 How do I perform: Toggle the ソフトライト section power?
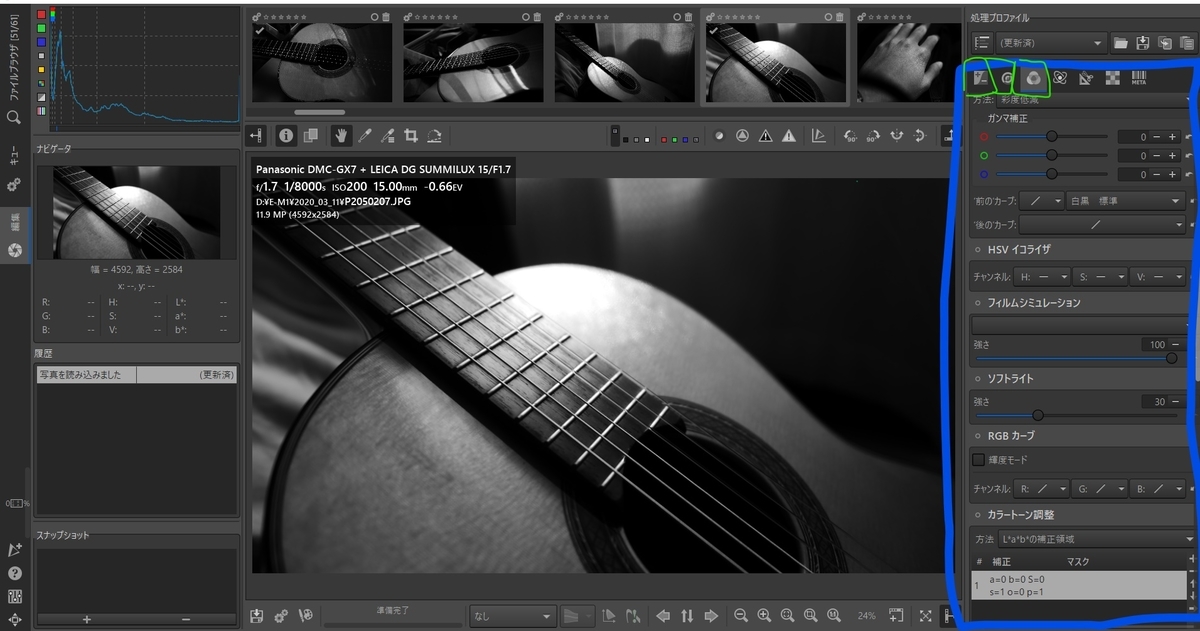tap(978, 379)
